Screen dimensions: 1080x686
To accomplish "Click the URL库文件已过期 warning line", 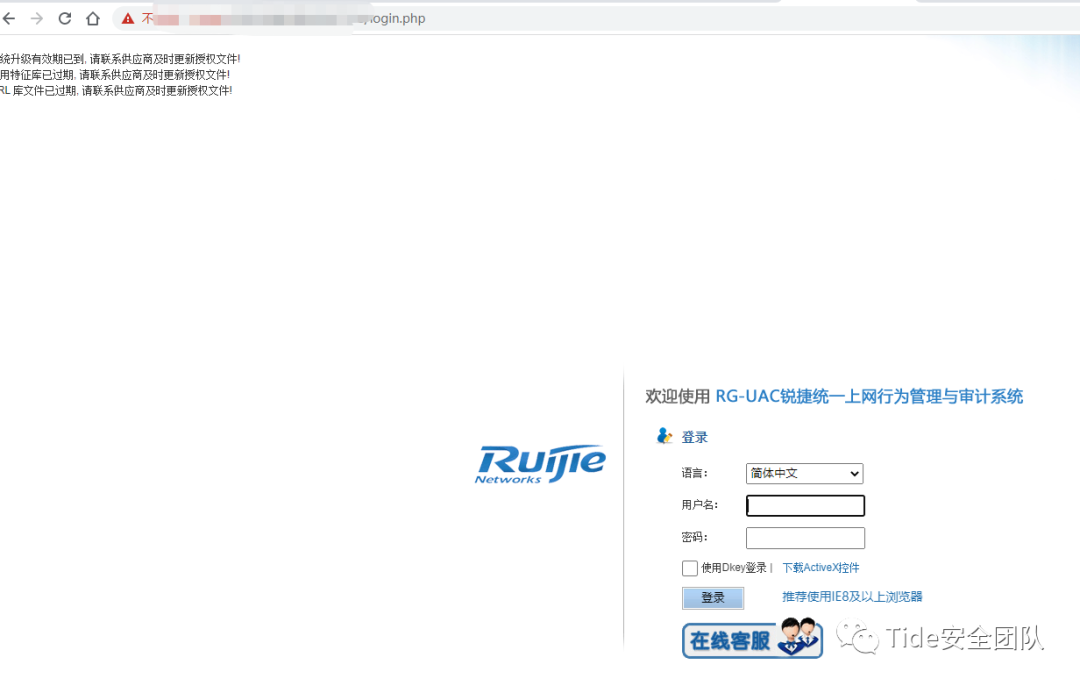I will click(116, 91).
